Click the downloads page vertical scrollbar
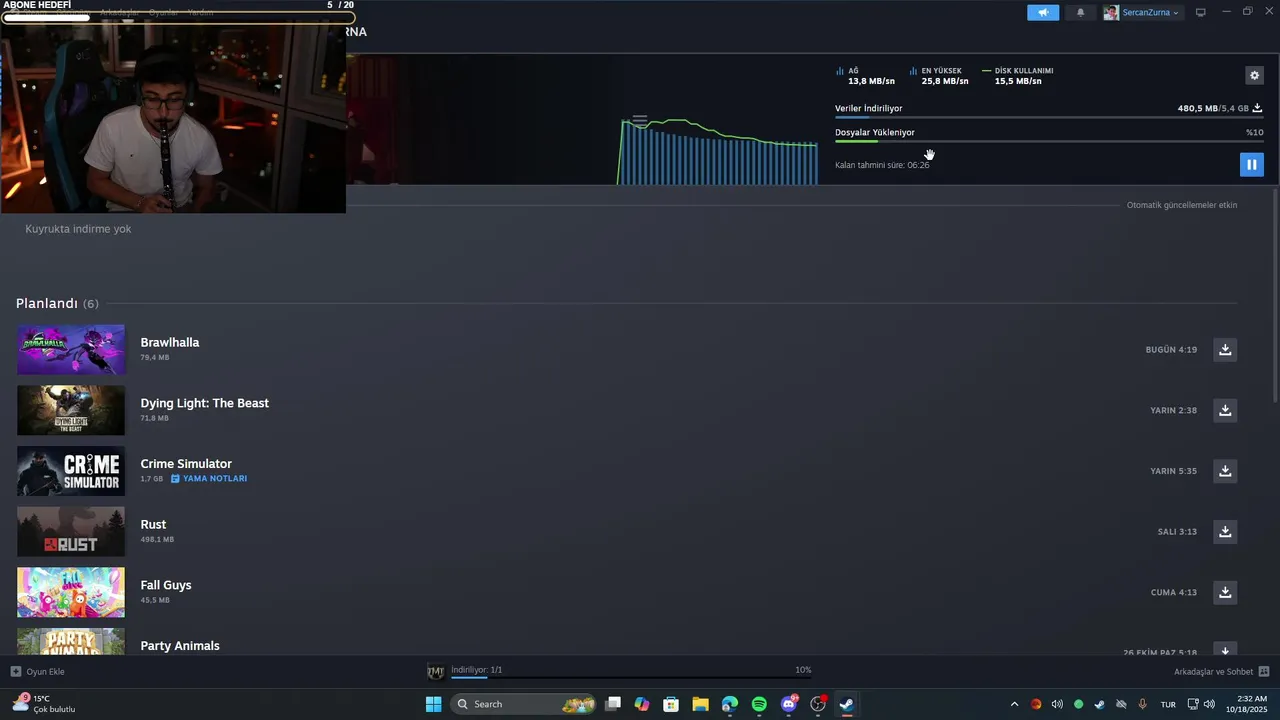This screenshot has width=1280, height=720. [1275, 295]
